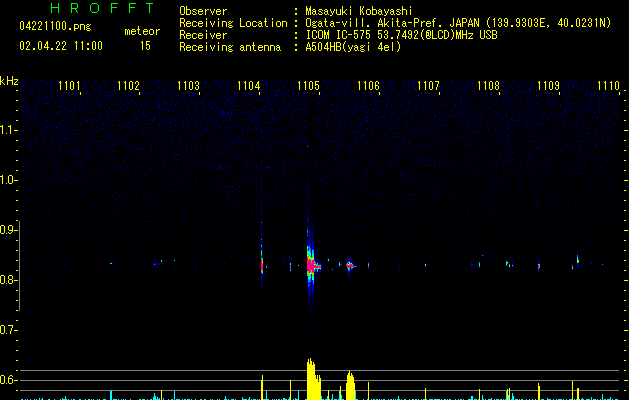Click the Observer label
The width and height of the screenshot is (629, 400).
[203, 11]
